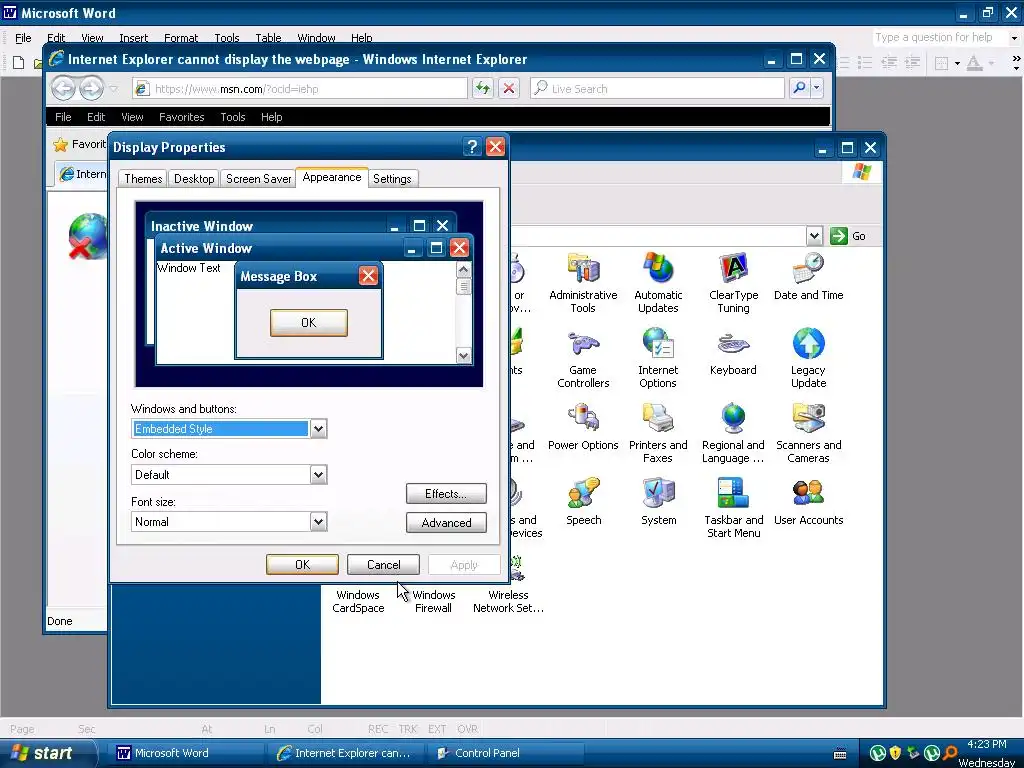The height and width of the screenshot is (768, 1024).
Task: Click Cancel in Display Properties
Action: click(383, 564)
